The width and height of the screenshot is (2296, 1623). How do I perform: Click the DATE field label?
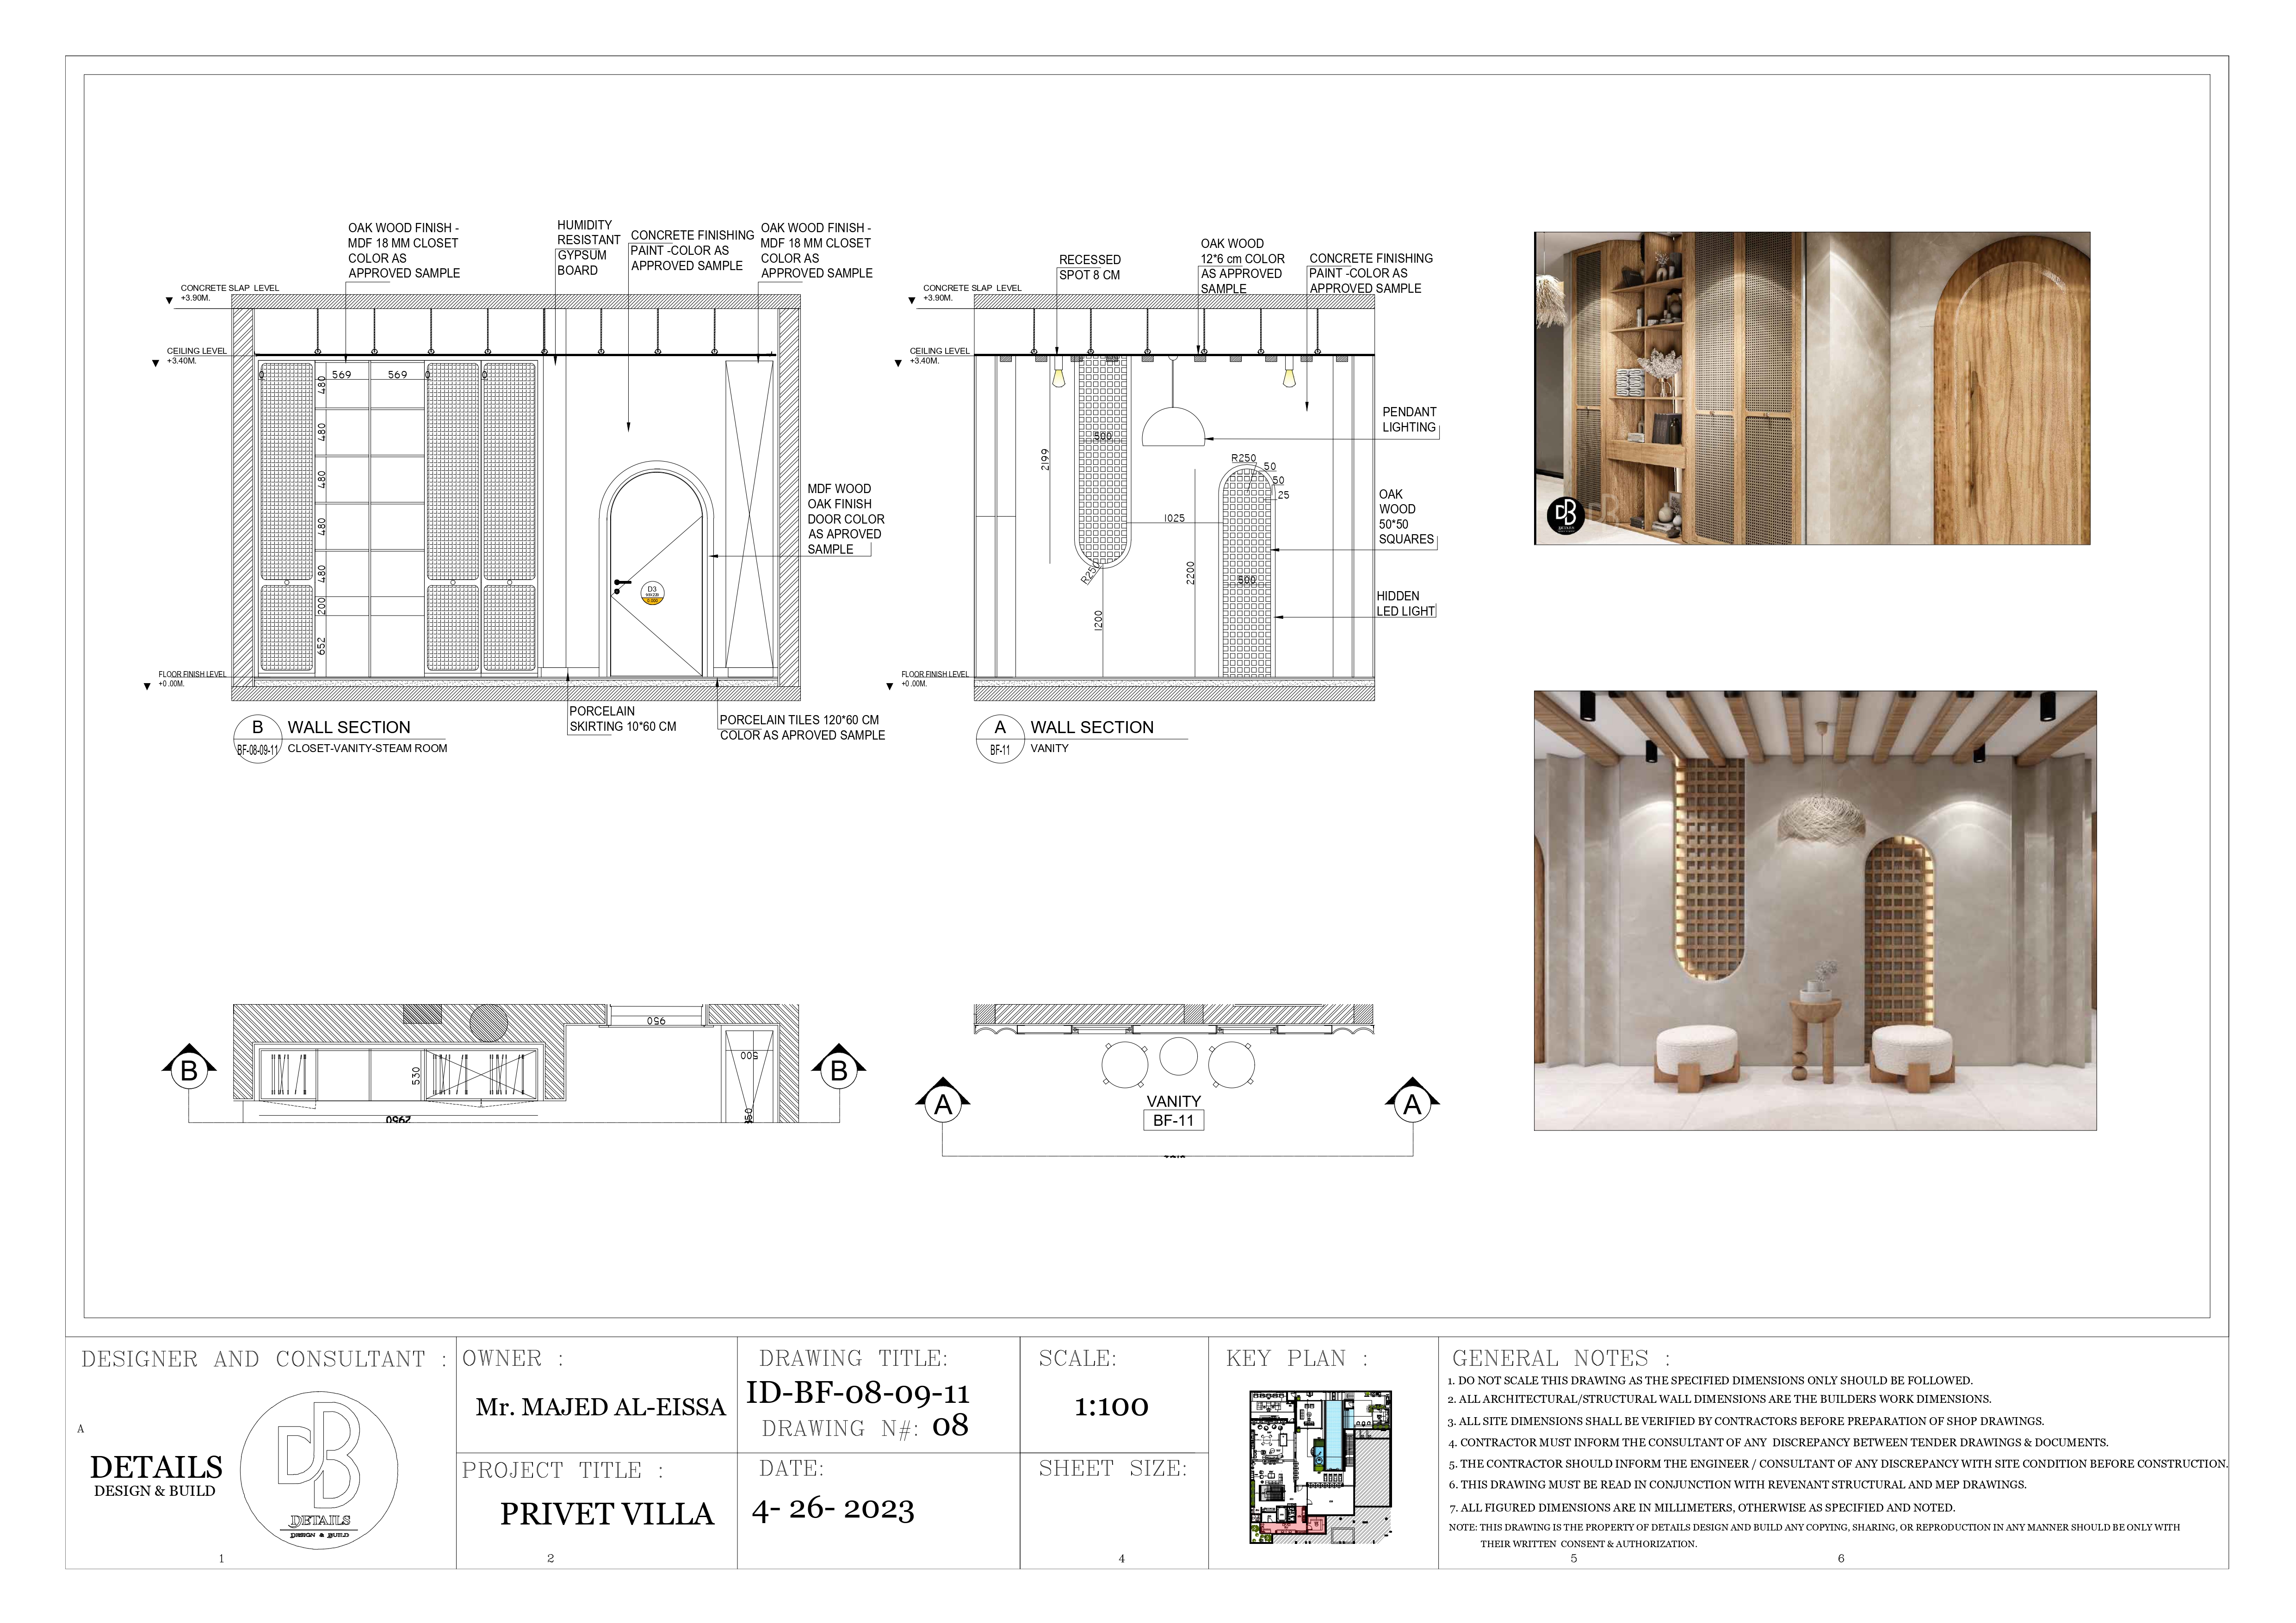(x=791, y=1468)
